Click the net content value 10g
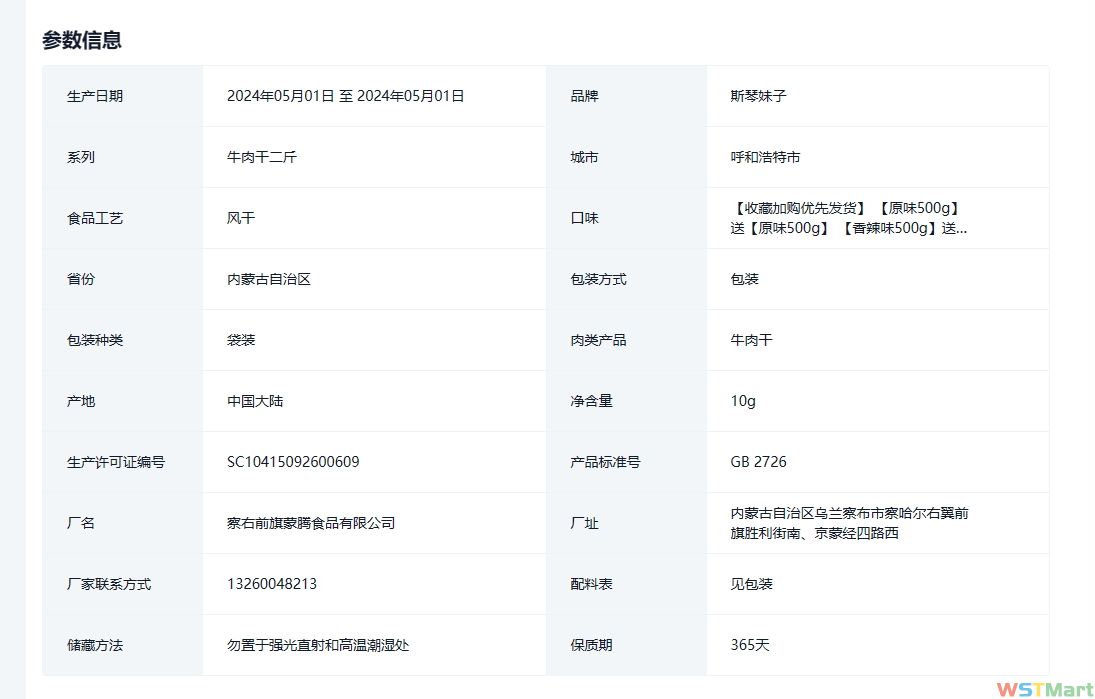 point(743,401)
